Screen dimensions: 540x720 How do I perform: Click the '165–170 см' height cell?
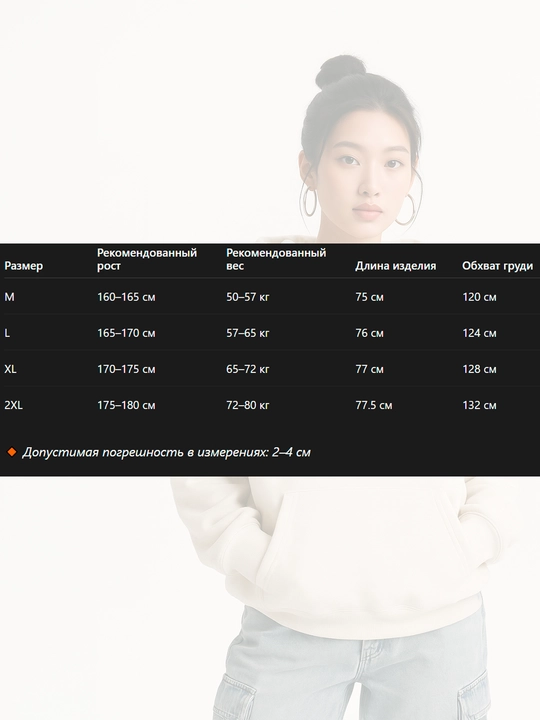(x=126, y=333)
